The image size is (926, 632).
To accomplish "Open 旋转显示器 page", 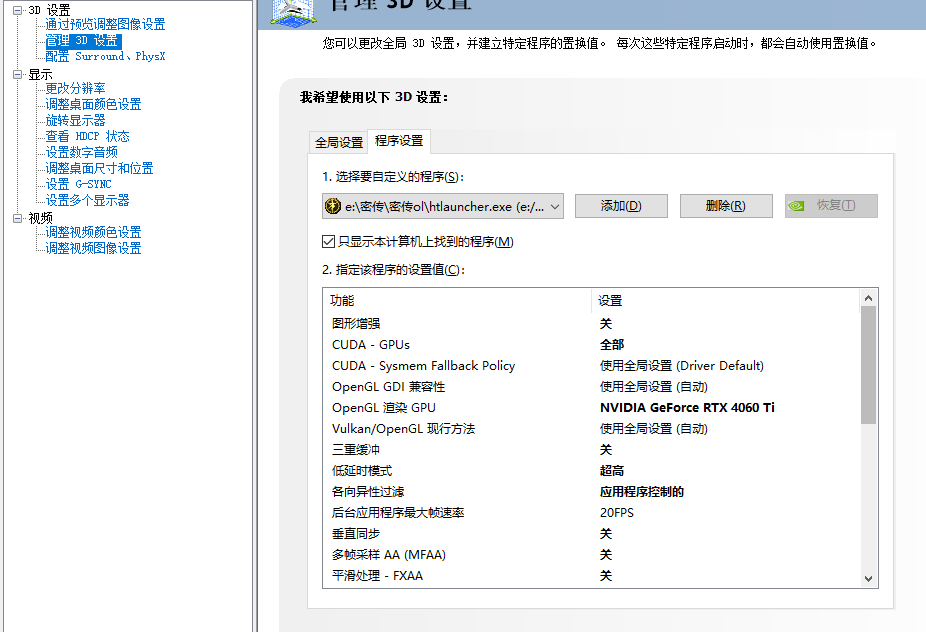I will (x=75, y=120).
